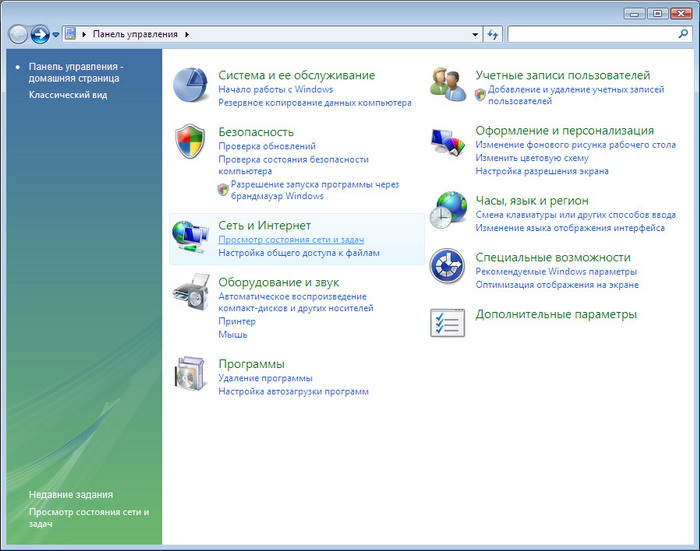The image size is (700, 551).
Task: Click Начало работы с Windows
Action: [275, 89]
